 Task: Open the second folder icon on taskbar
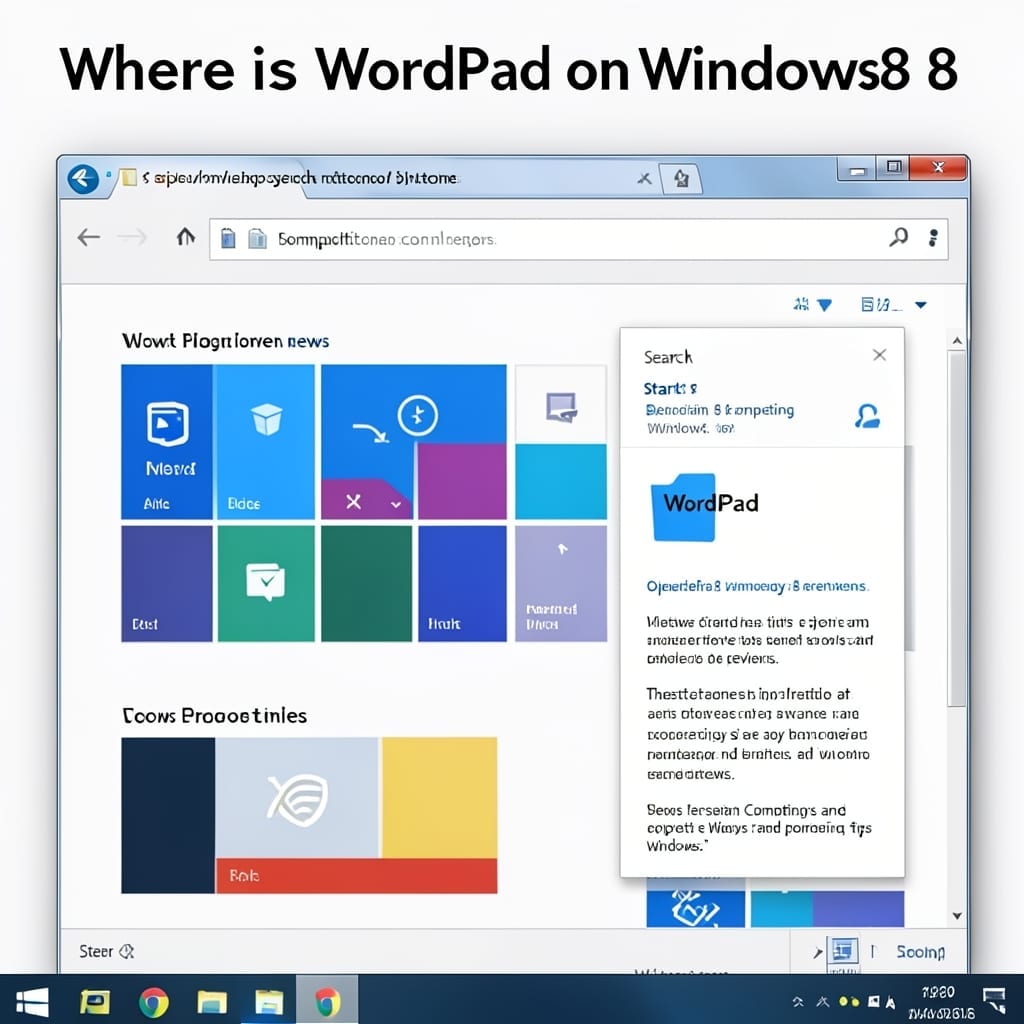269,1002
